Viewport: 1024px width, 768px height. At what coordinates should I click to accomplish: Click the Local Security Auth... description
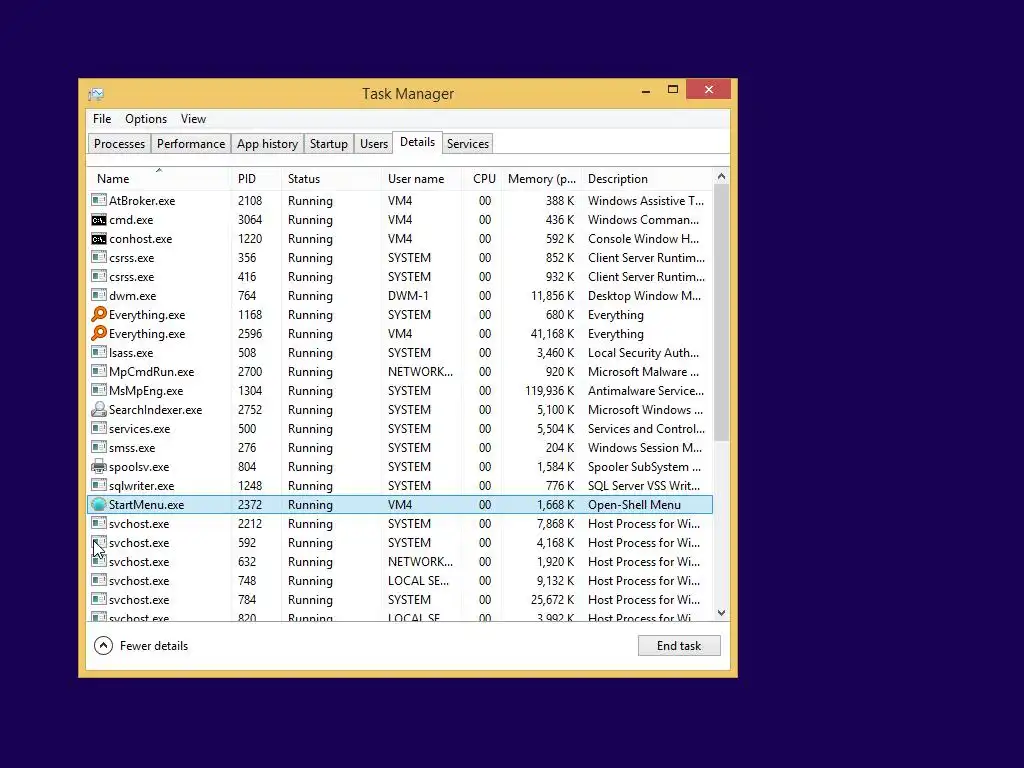tap(643, 353)
